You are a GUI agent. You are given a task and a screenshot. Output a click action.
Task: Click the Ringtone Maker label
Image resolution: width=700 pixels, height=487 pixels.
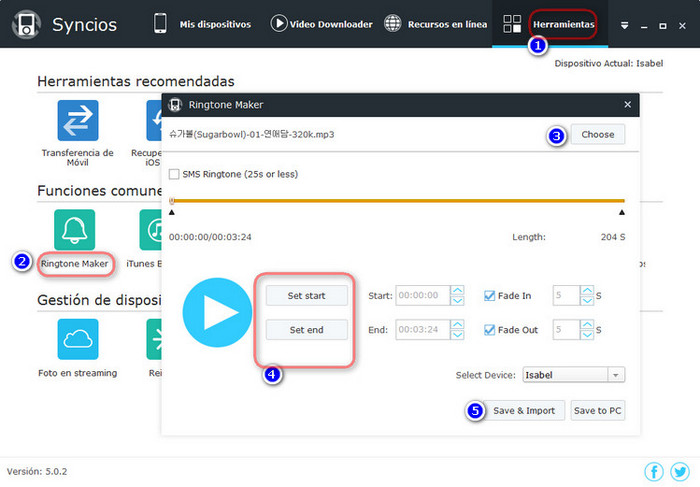point(75,263)
